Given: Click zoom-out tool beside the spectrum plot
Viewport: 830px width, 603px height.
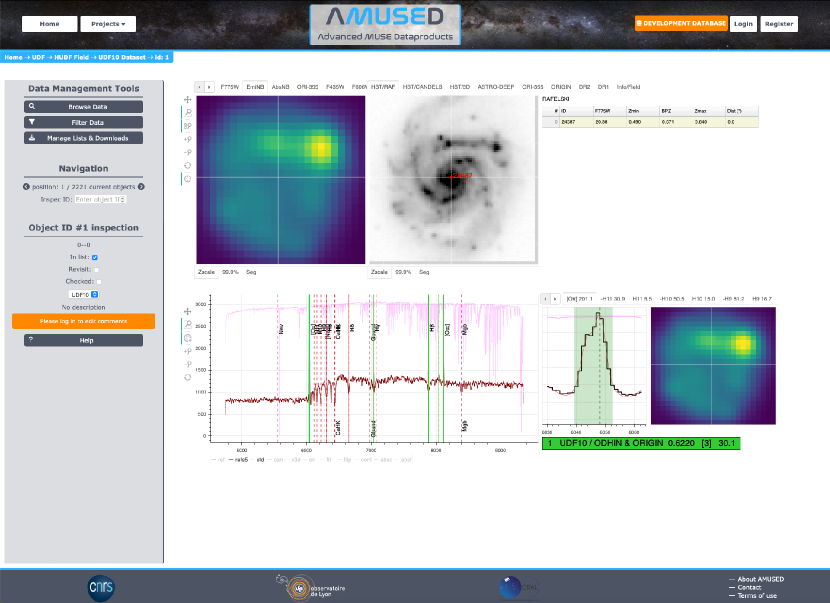Looking at the screenshot, I should coord(187,364).
